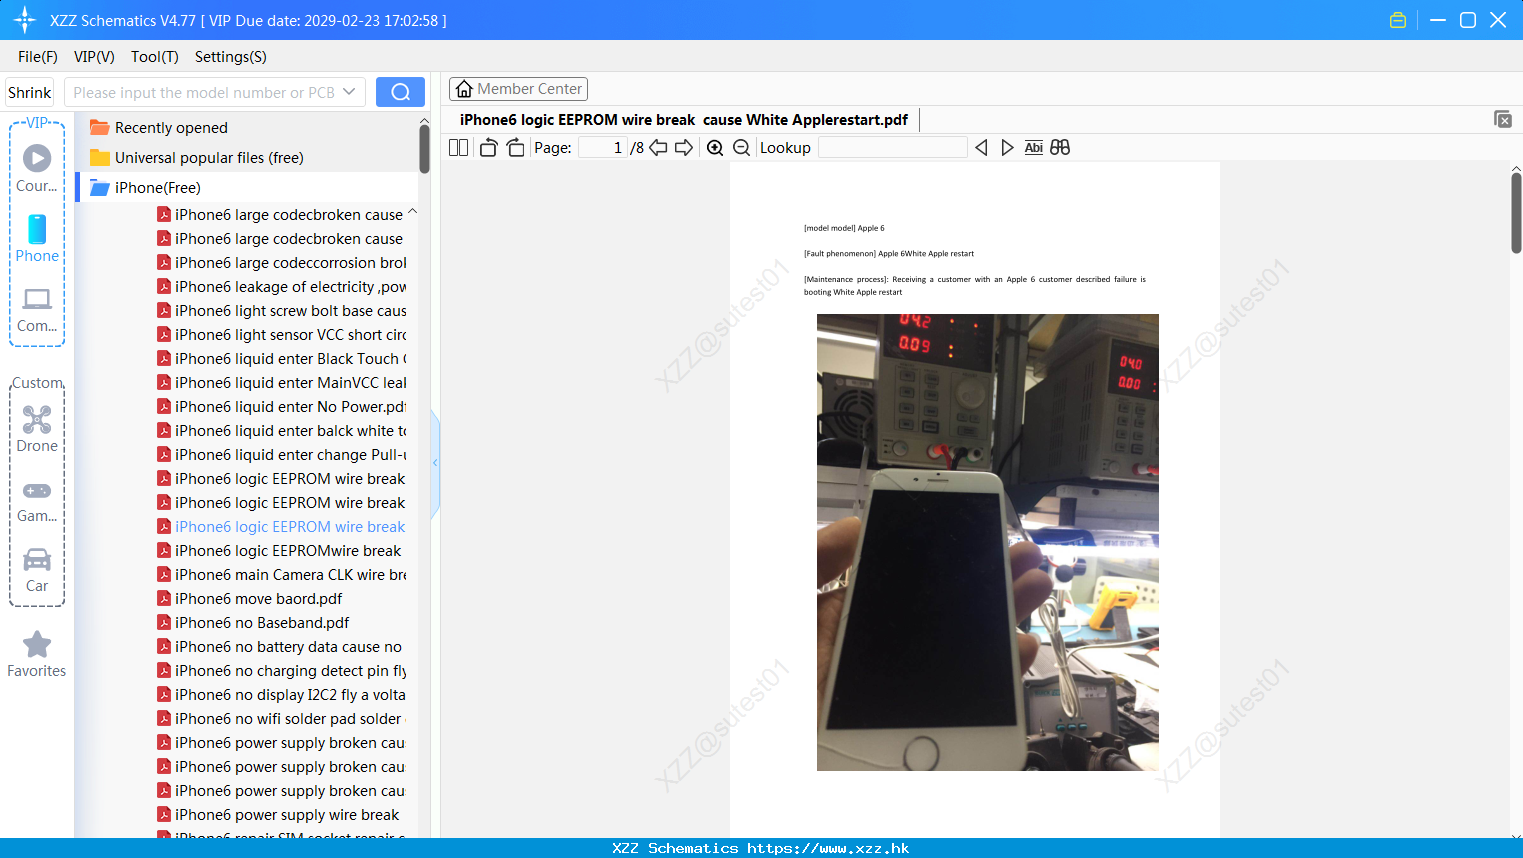Zoom in on the PDF

pos(715,148)
